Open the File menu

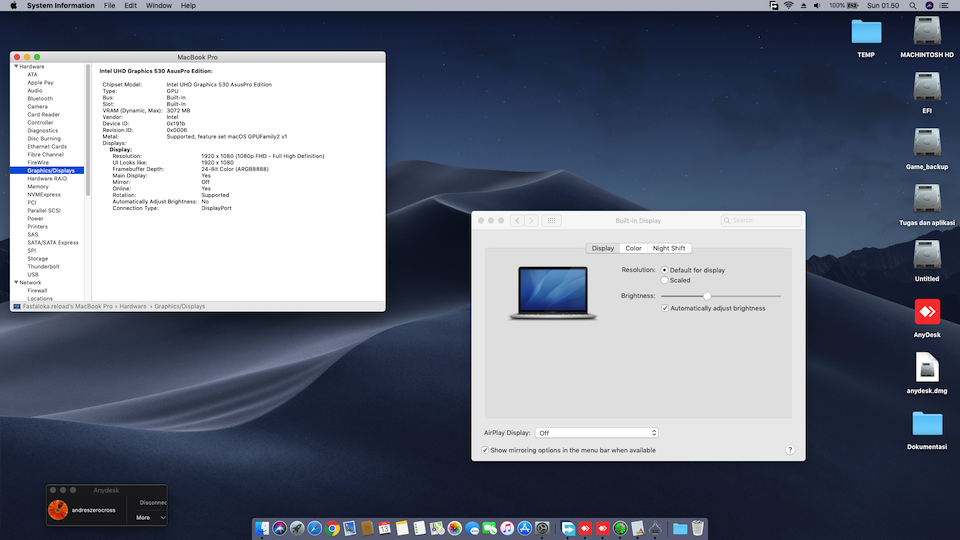(110, 6)
